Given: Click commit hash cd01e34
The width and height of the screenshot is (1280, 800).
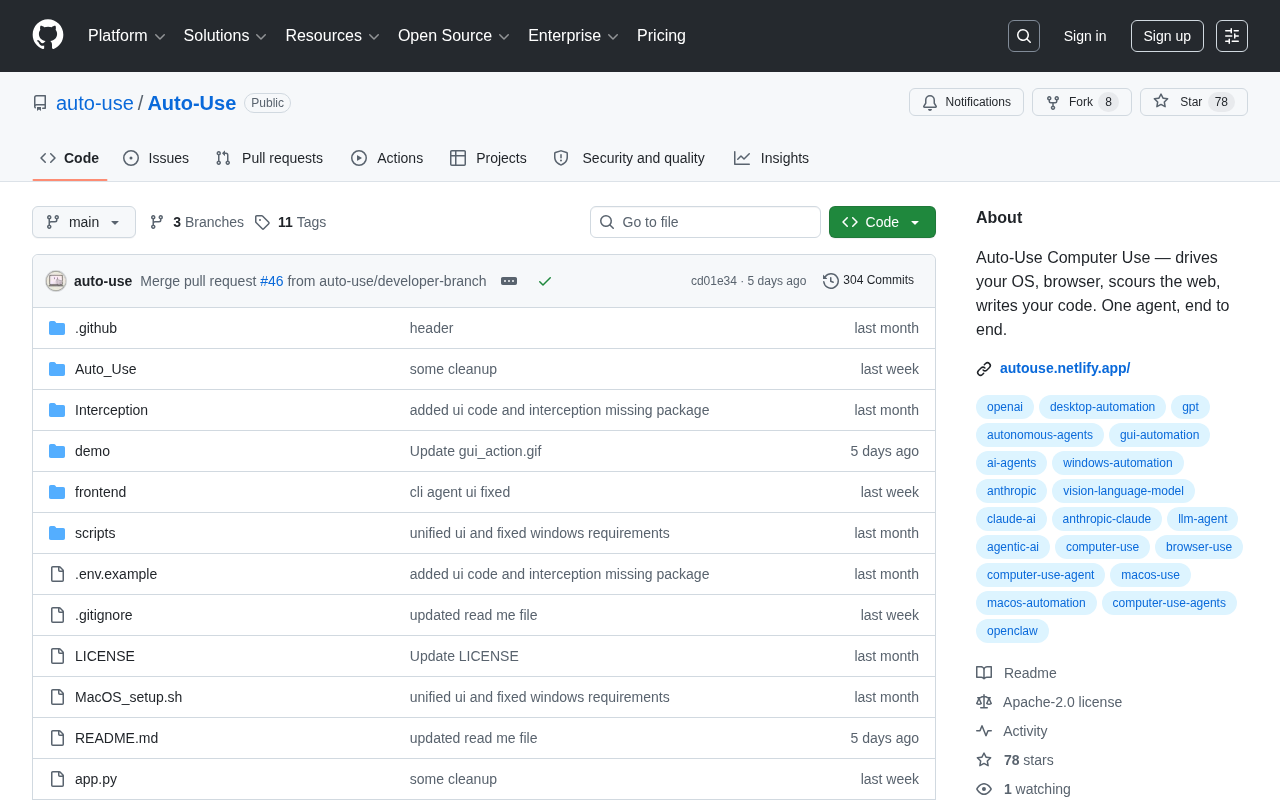Looking at the screenshot, I should coord(713,281).
